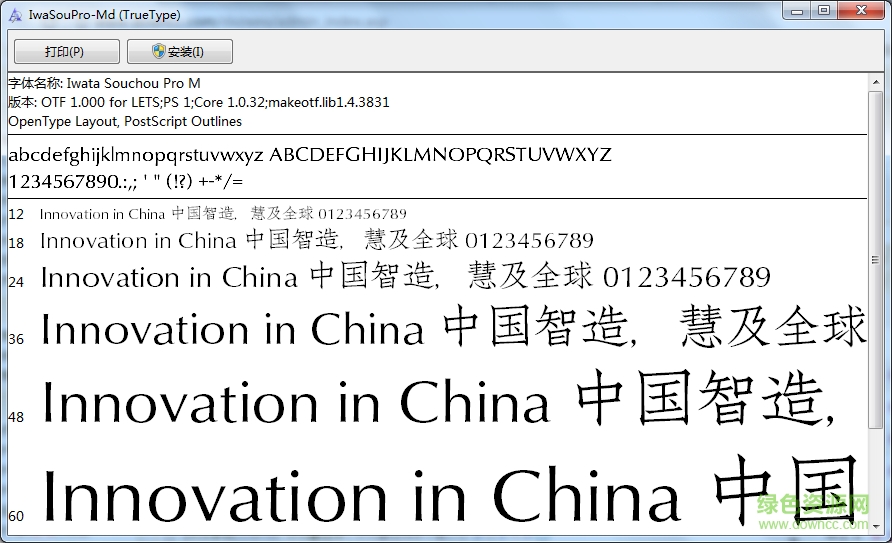Click the size 24 sample text line
The width and height of the screenshot is (892, 543).
coord(406,277)
